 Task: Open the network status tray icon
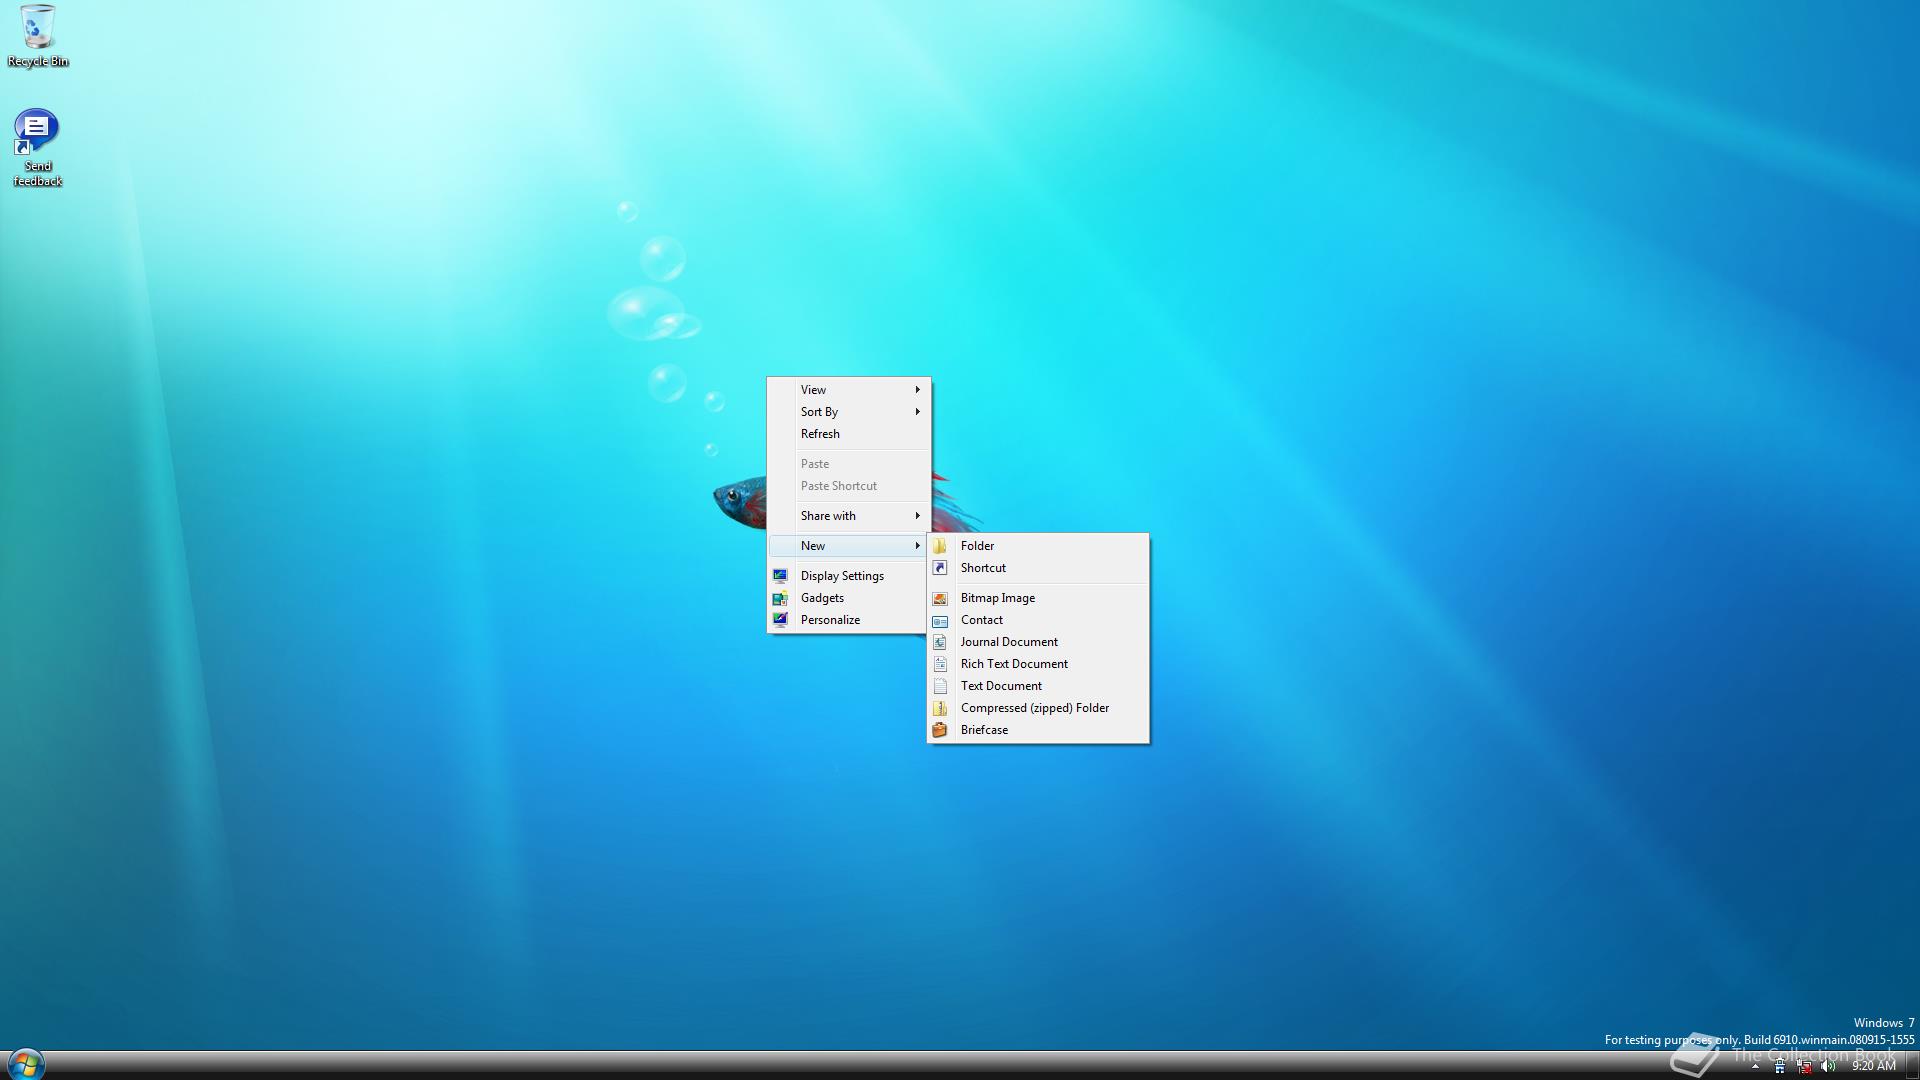click(x=1804, y=1066)
